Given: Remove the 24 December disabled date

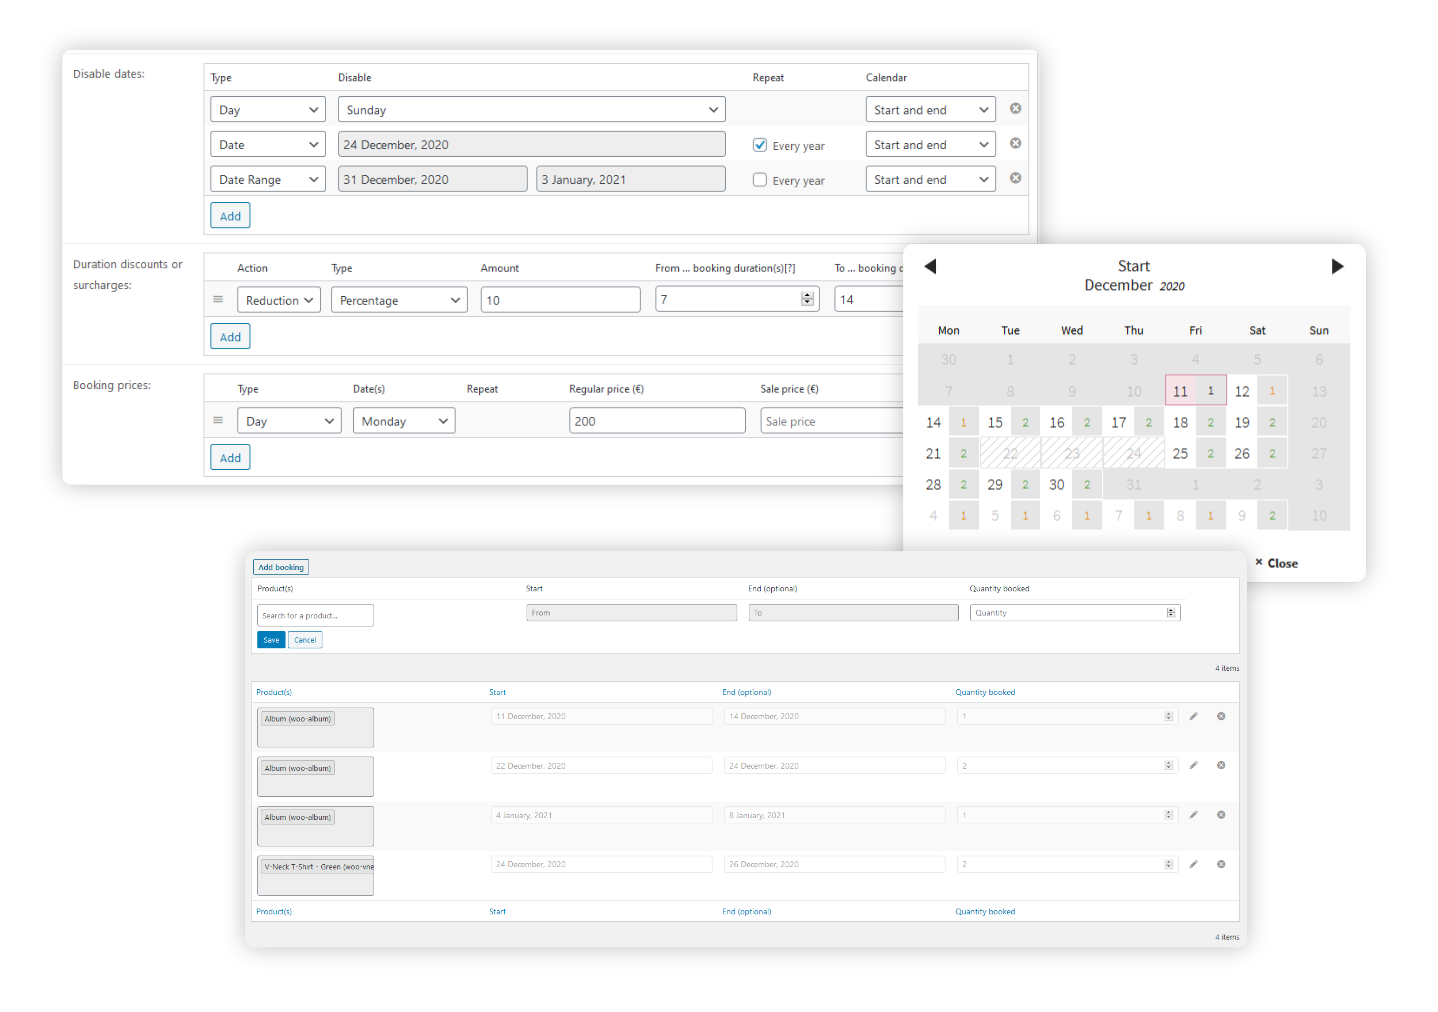Looking at the screenshot, I should pyautogui.click(x=1015, y=143).
